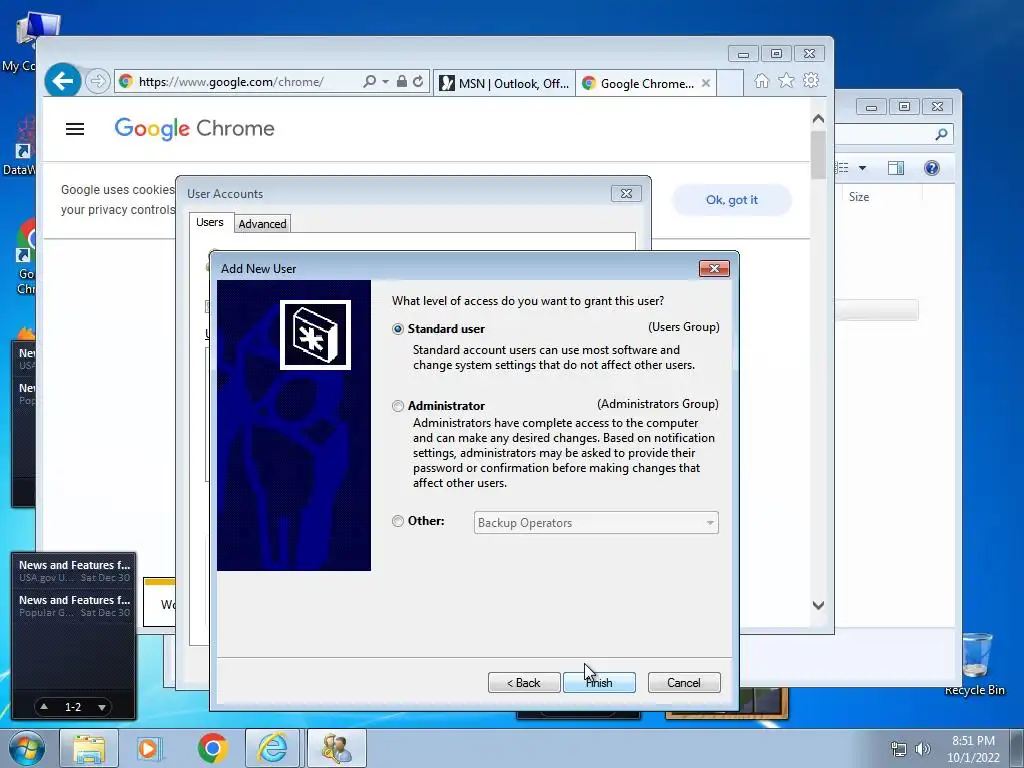Open the Internet Explorer Tools gear
This screenshot has width=1024, height=768.
(811, 80)
